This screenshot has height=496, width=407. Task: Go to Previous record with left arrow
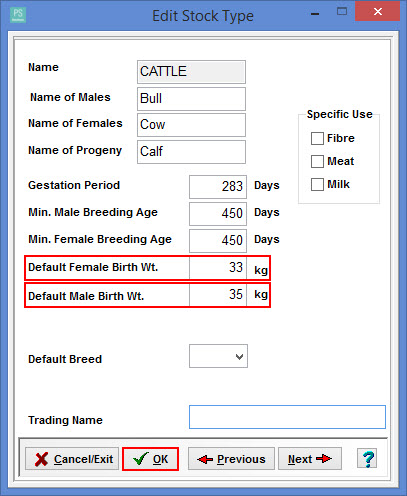(x=231, y=459)
